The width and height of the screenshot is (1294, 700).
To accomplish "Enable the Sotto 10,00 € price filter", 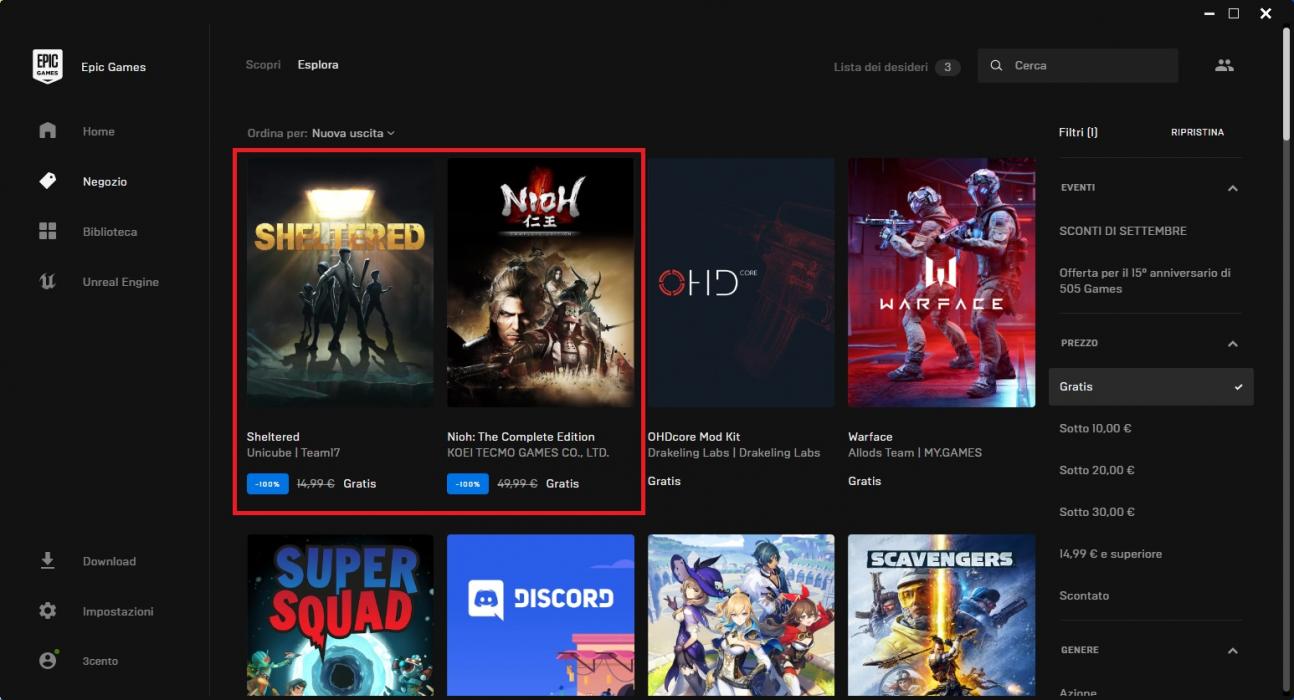I will [1095, 429].
